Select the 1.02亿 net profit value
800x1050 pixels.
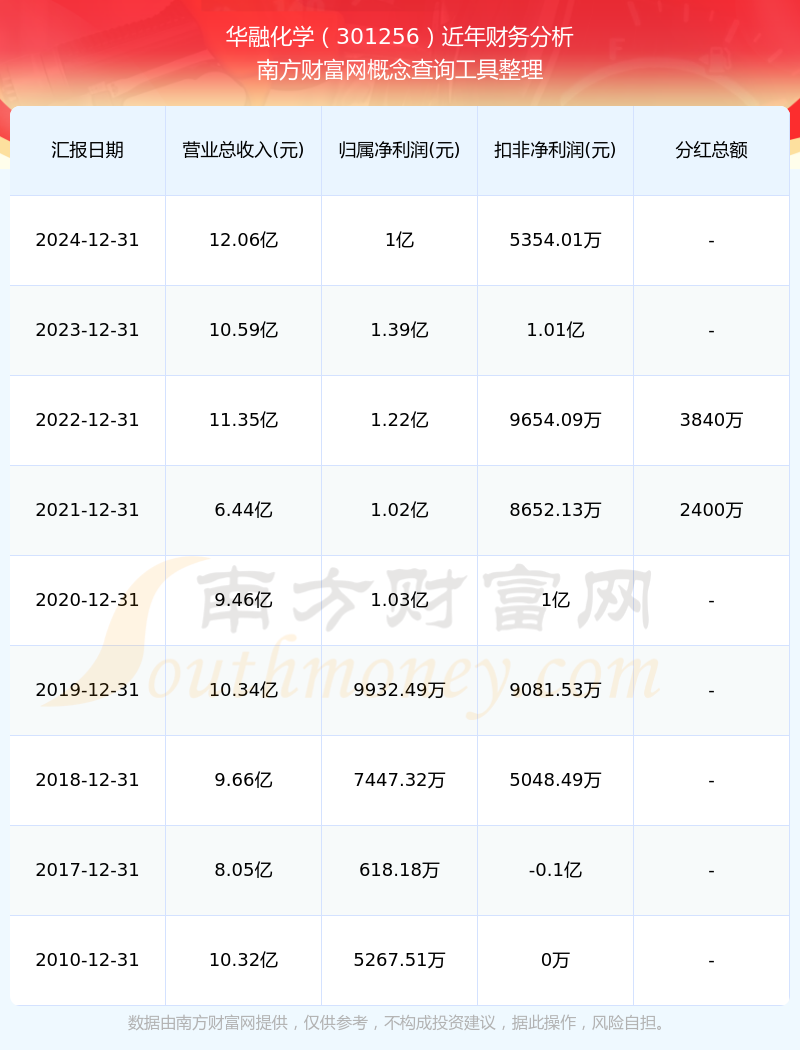(x=400, y=510)
